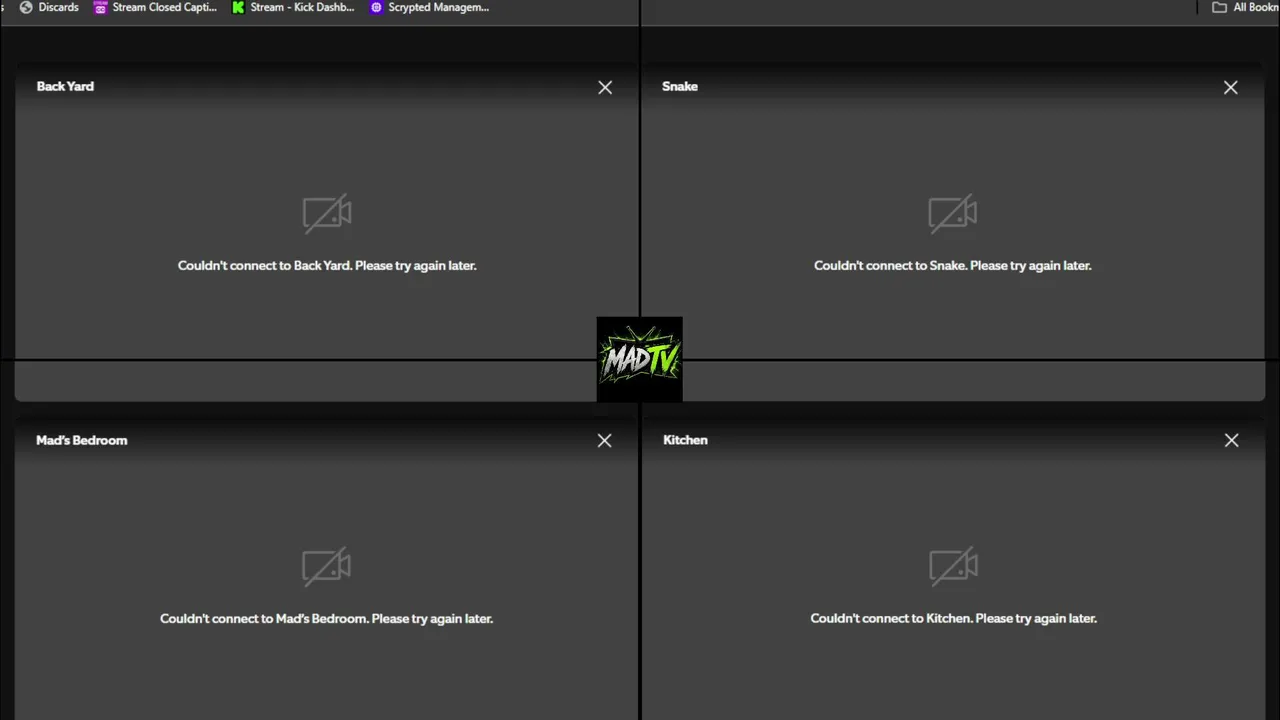This screenshot has width=1280, height=720.
Task: Click the "Couldn't connect to Mad's Bedroom" message
Action: click(x=326, y=619)
